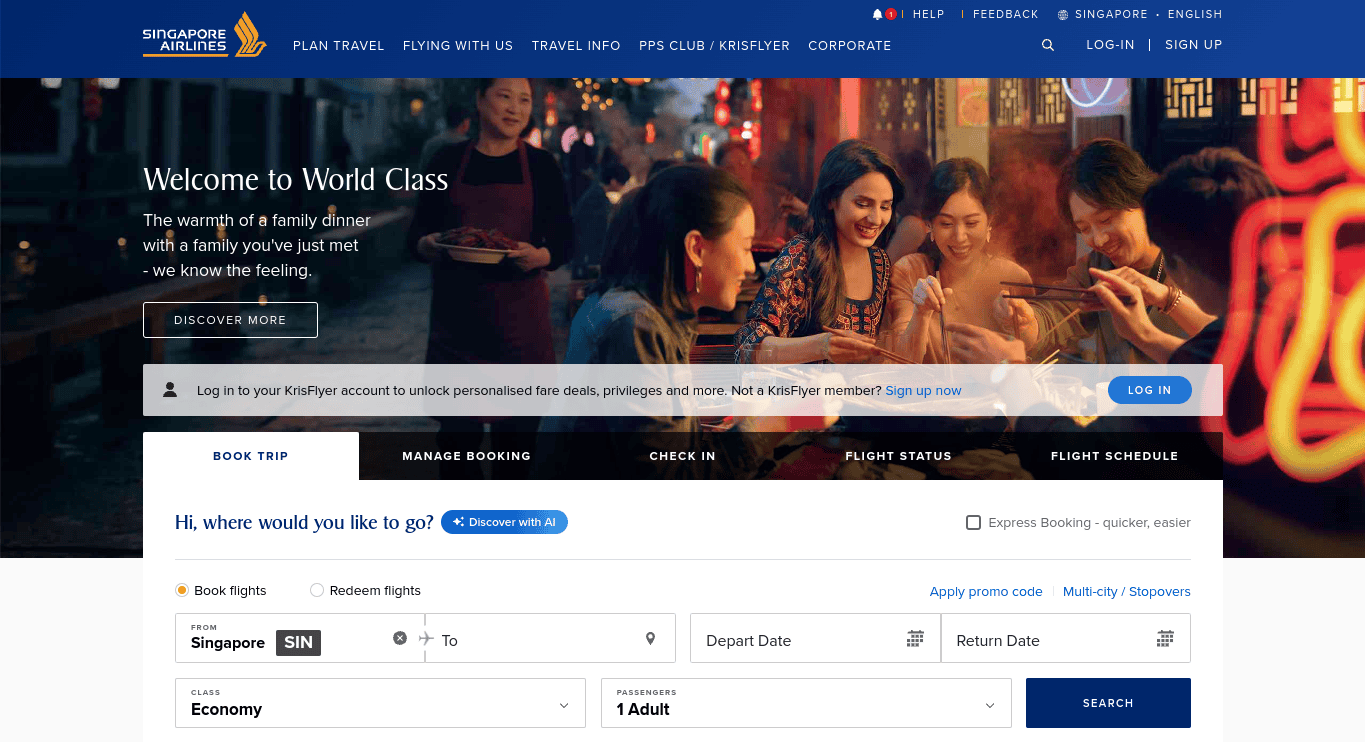This screenshot has height=742, width=1365.
Task: Switch to the Book Trip tab
Action: (x=251, y=456)
